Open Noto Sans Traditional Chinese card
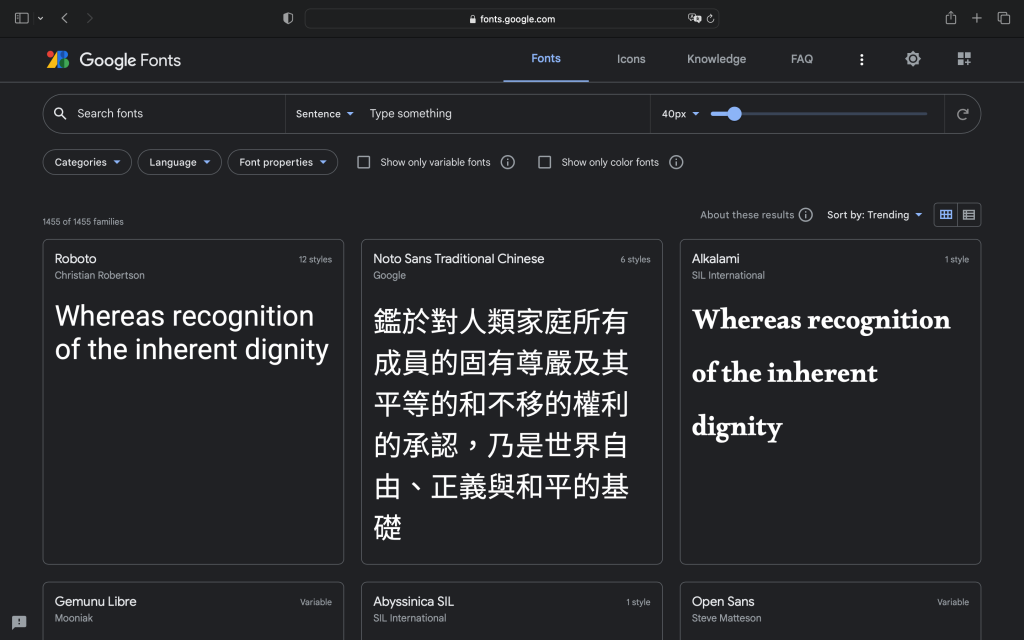This screenshot has width=1024, height=640. pyautogui.click(x=512, y=402)
